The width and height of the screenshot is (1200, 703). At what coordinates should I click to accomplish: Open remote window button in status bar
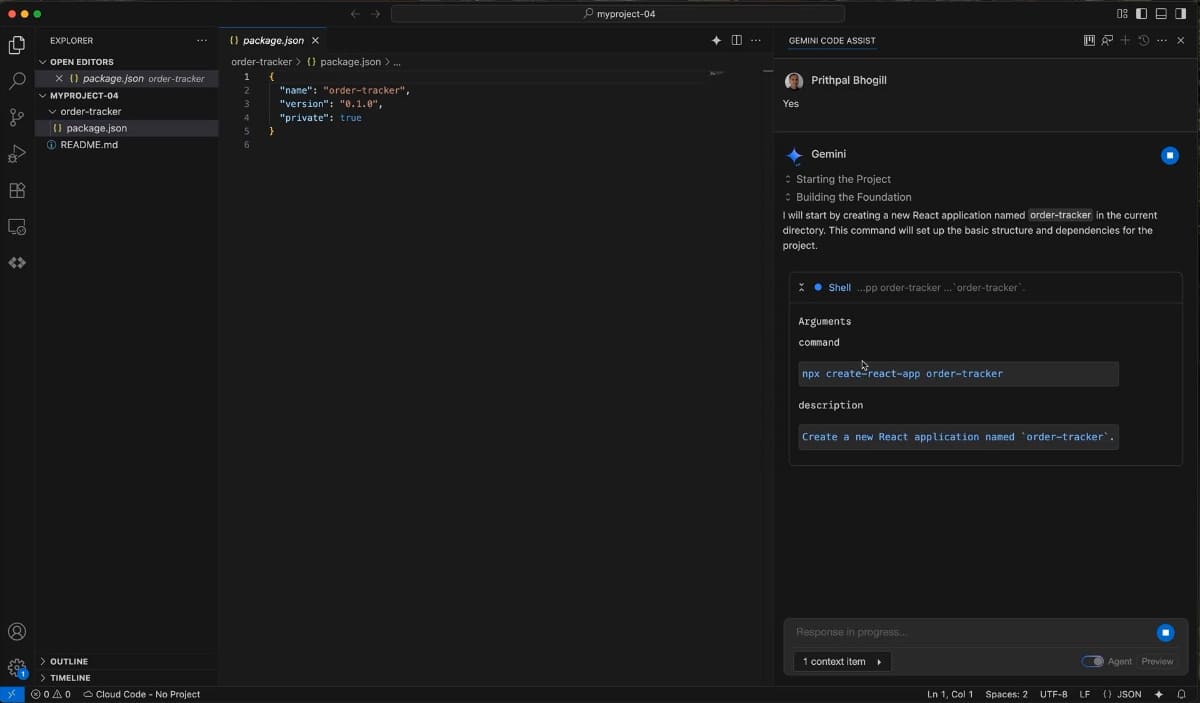12,694
